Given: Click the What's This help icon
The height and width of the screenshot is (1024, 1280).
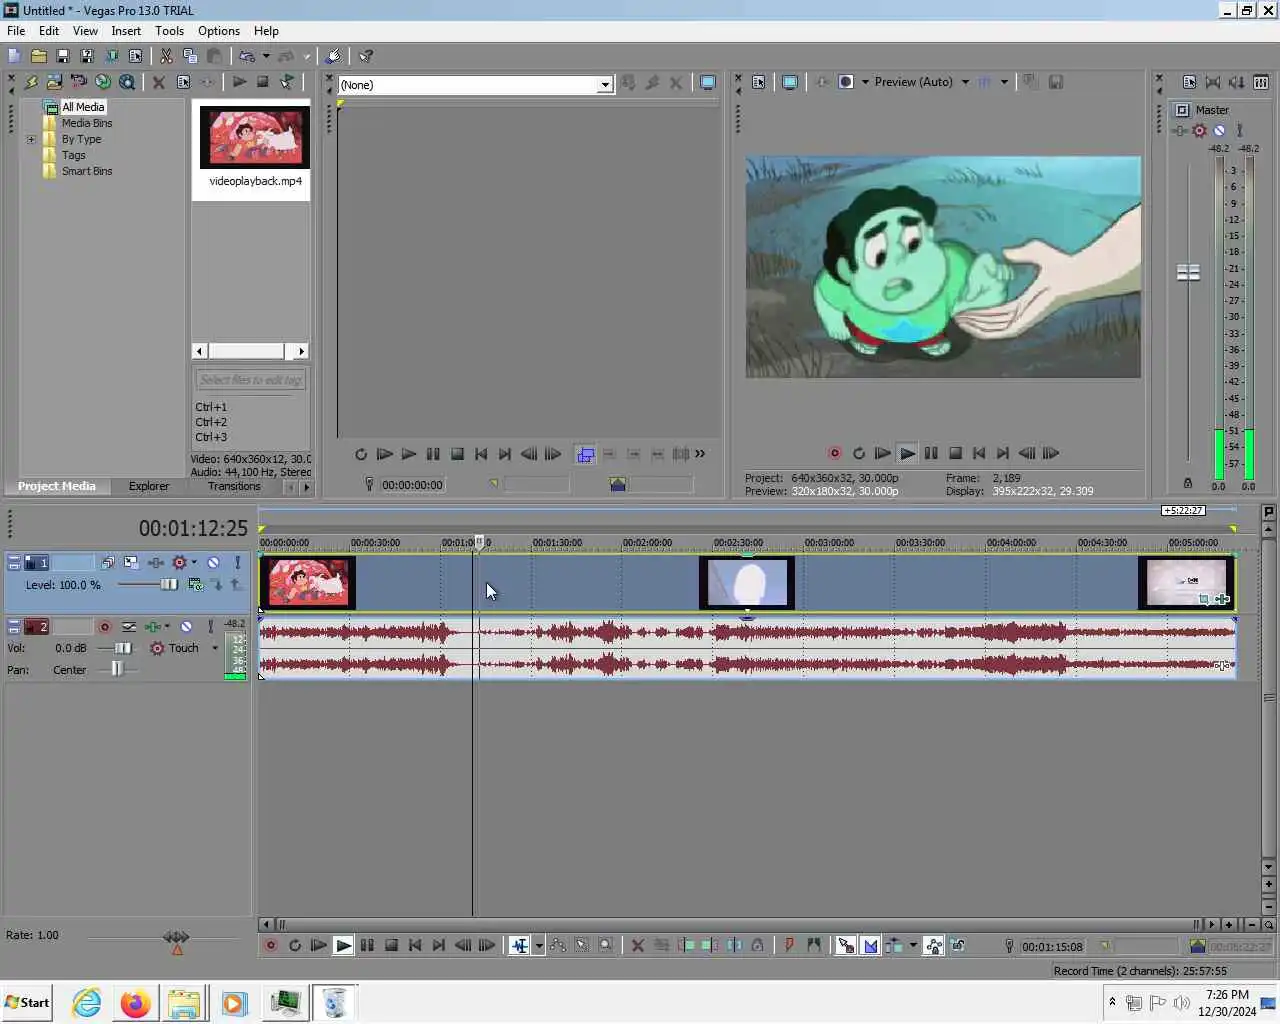Looking at the screenshot, I should coord(366,56).
